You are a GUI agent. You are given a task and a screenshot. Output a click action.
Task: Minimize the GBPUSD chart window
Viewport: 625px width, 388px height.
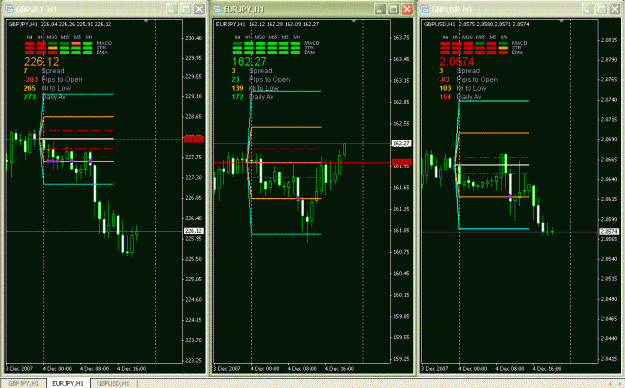(588, 9)
